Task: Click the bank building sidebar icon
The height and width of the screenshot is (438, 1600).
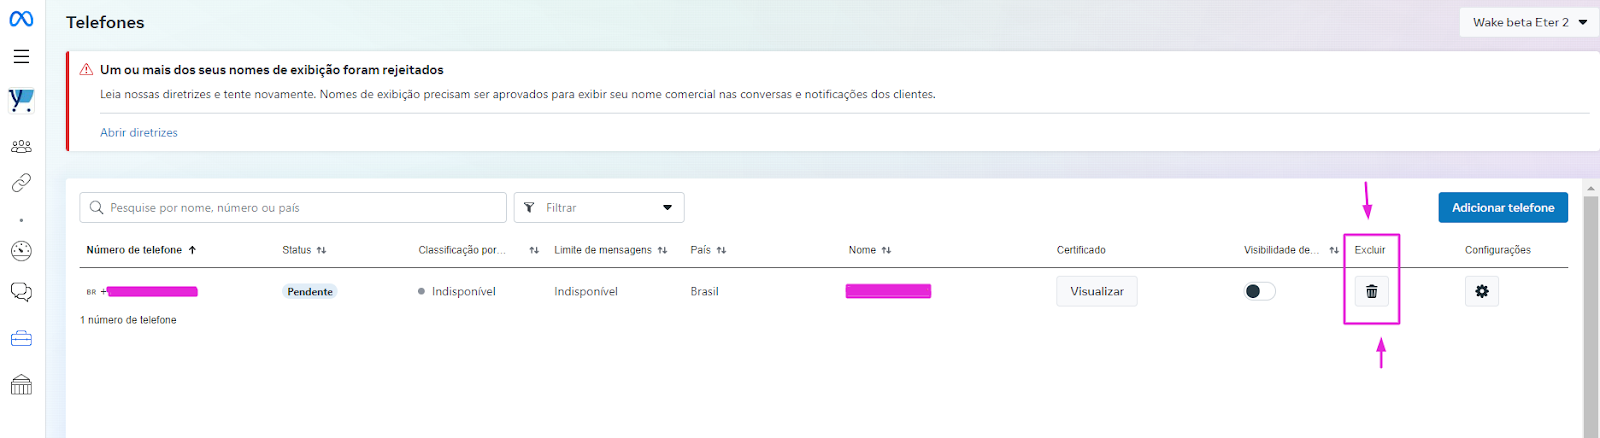Action: pyautogui.click(x=21, y=385)
